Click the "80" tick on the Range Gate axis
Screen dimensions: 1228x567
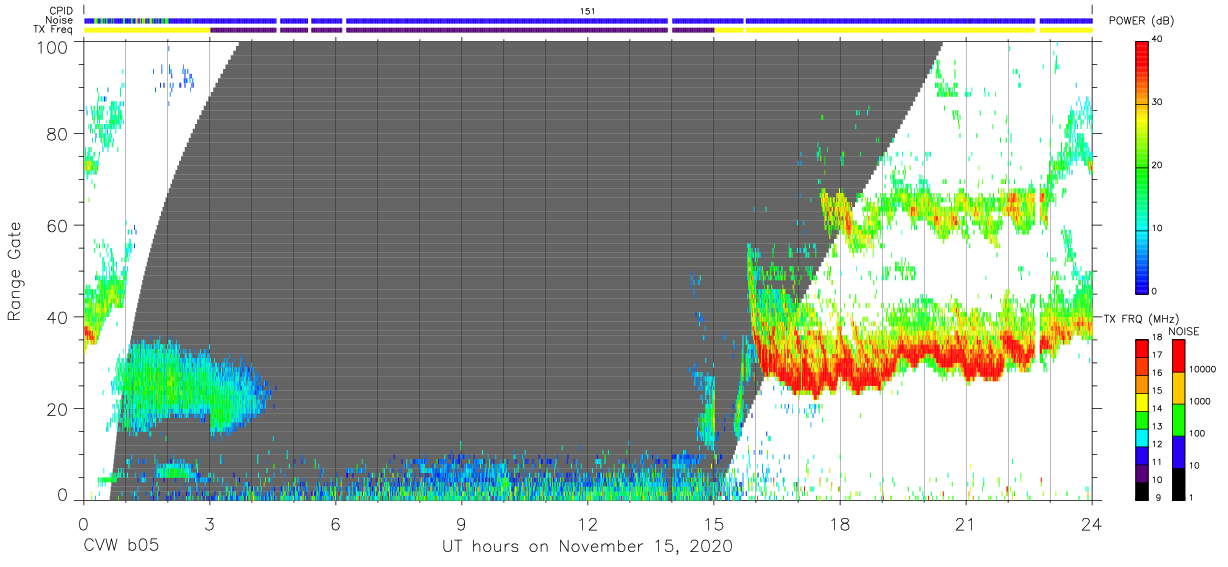(x=58, y=134)
